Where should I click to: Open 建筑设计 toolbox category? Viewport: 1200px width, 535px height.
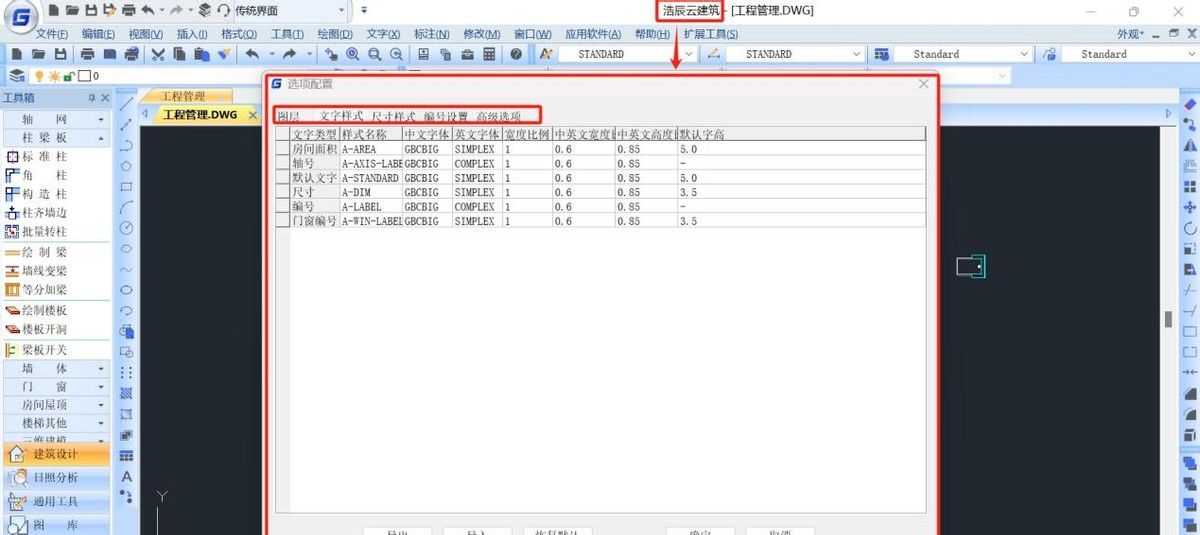point(55,454)
